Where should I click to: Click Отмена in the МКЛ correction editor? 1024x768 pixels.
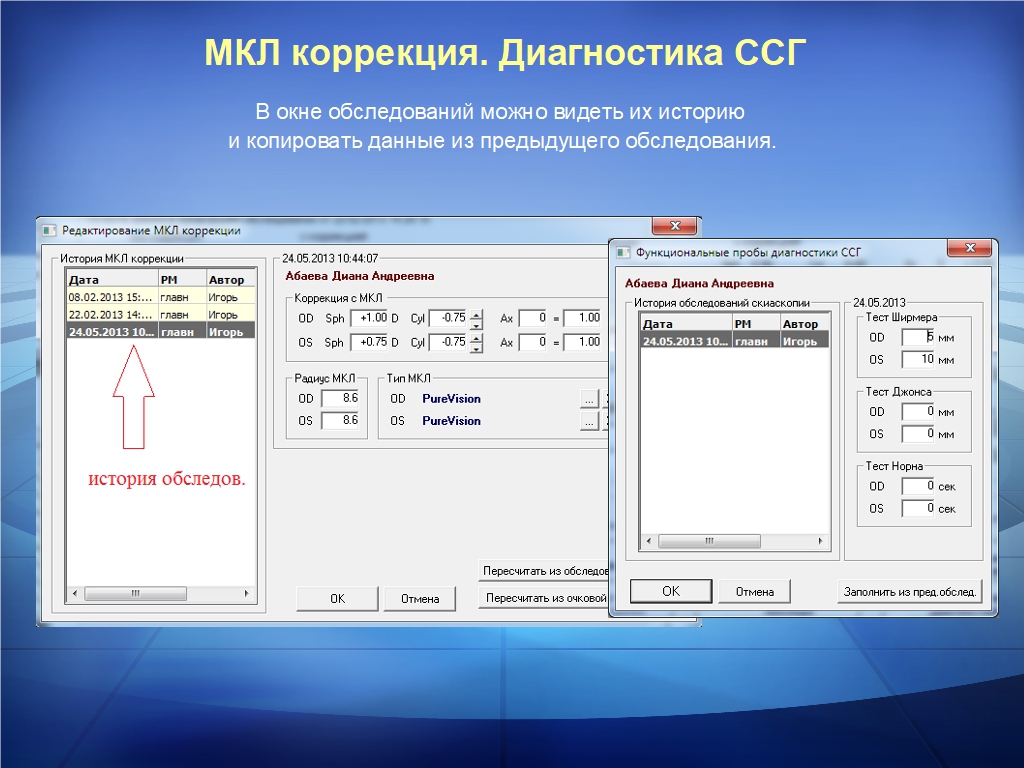pyautogui.click(x=420, y=599)
